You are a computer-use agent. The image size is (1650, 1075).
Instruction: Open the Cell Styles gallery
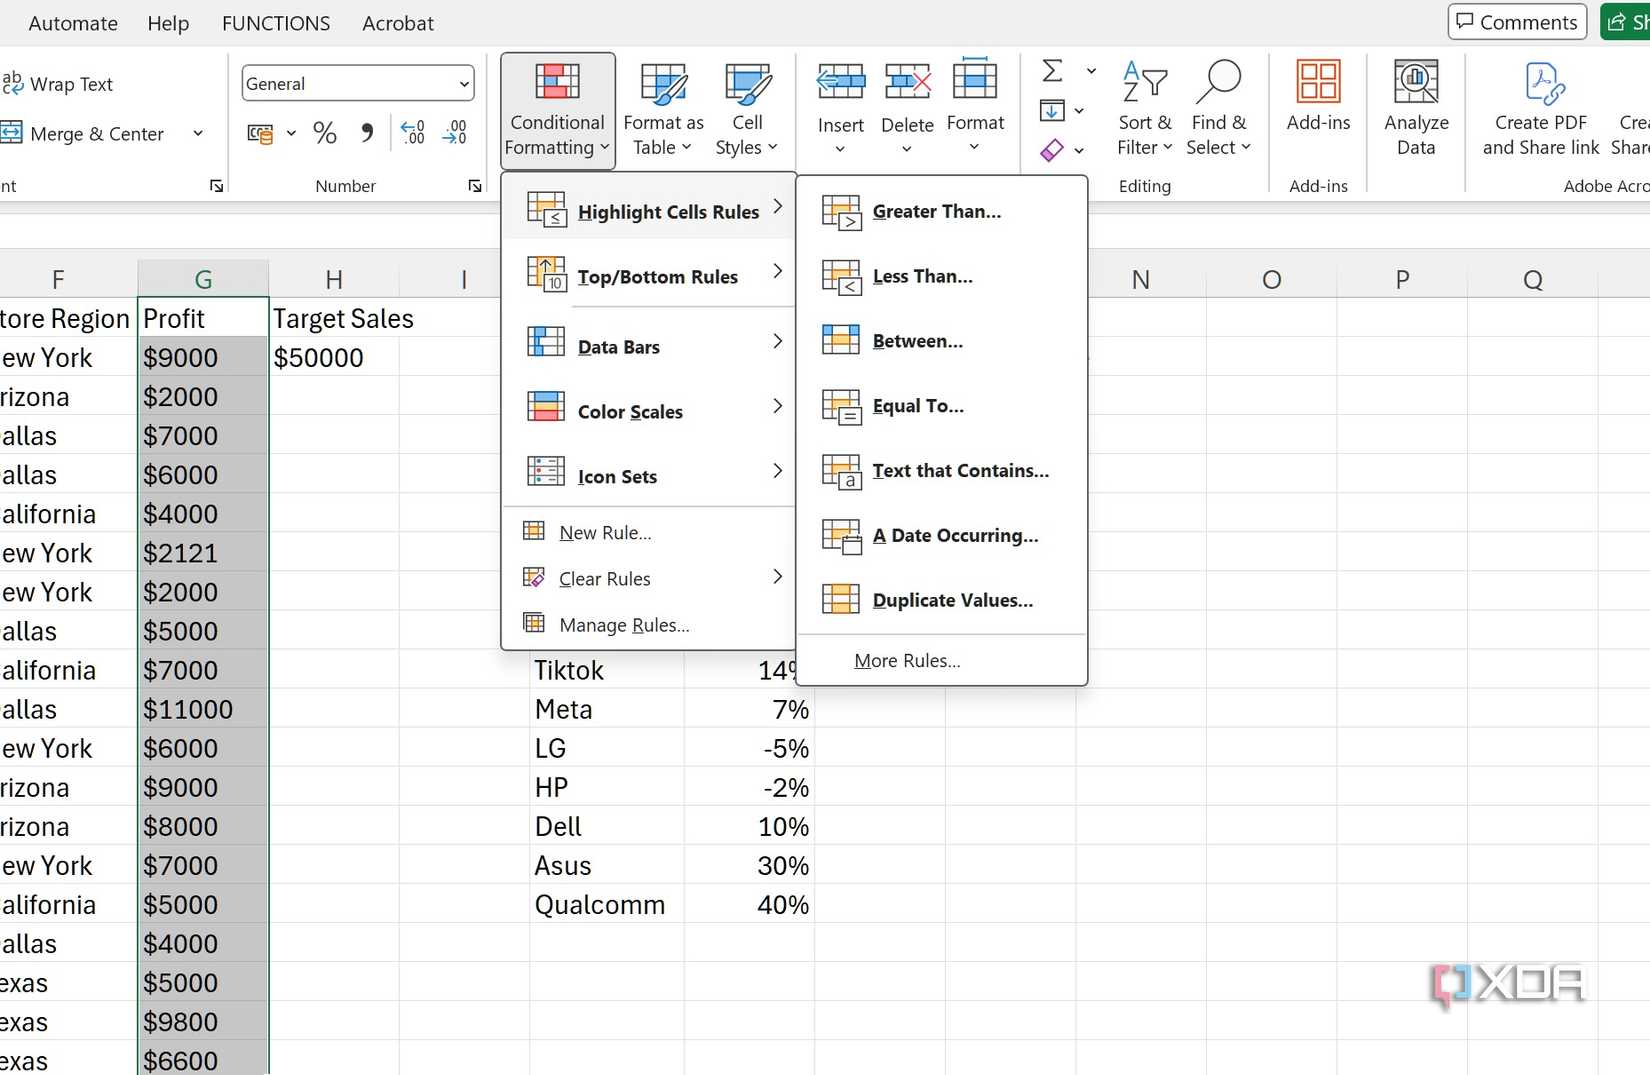pyautogui.click(x=747, y=110)
